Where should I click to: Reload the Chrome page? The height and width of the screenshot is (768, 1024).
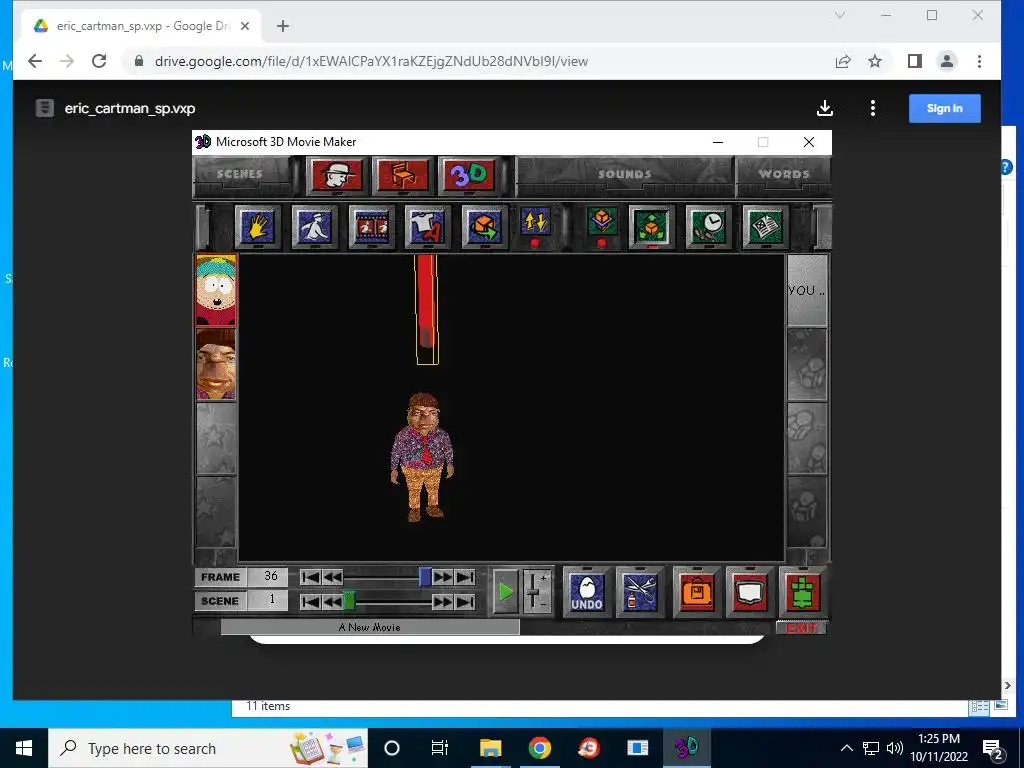[x=99, y=61]
